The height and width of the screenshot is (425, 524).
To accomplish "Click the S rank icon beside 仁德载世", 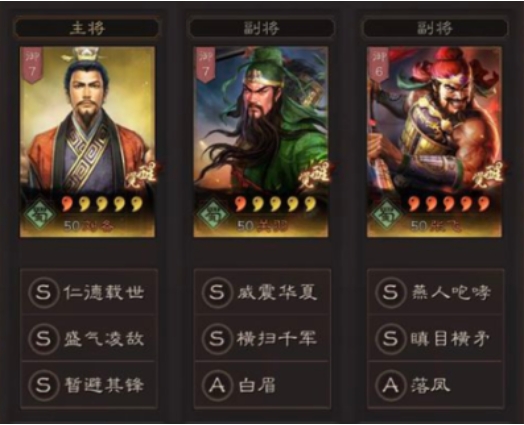I will coord(44,292).
